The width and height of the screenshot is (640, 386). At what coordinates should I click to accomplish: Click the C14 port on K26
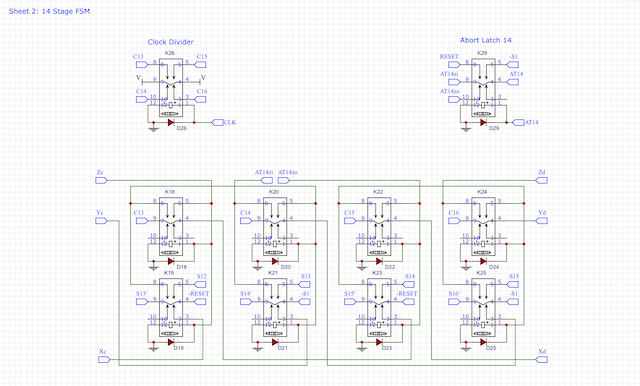point(142,99)
